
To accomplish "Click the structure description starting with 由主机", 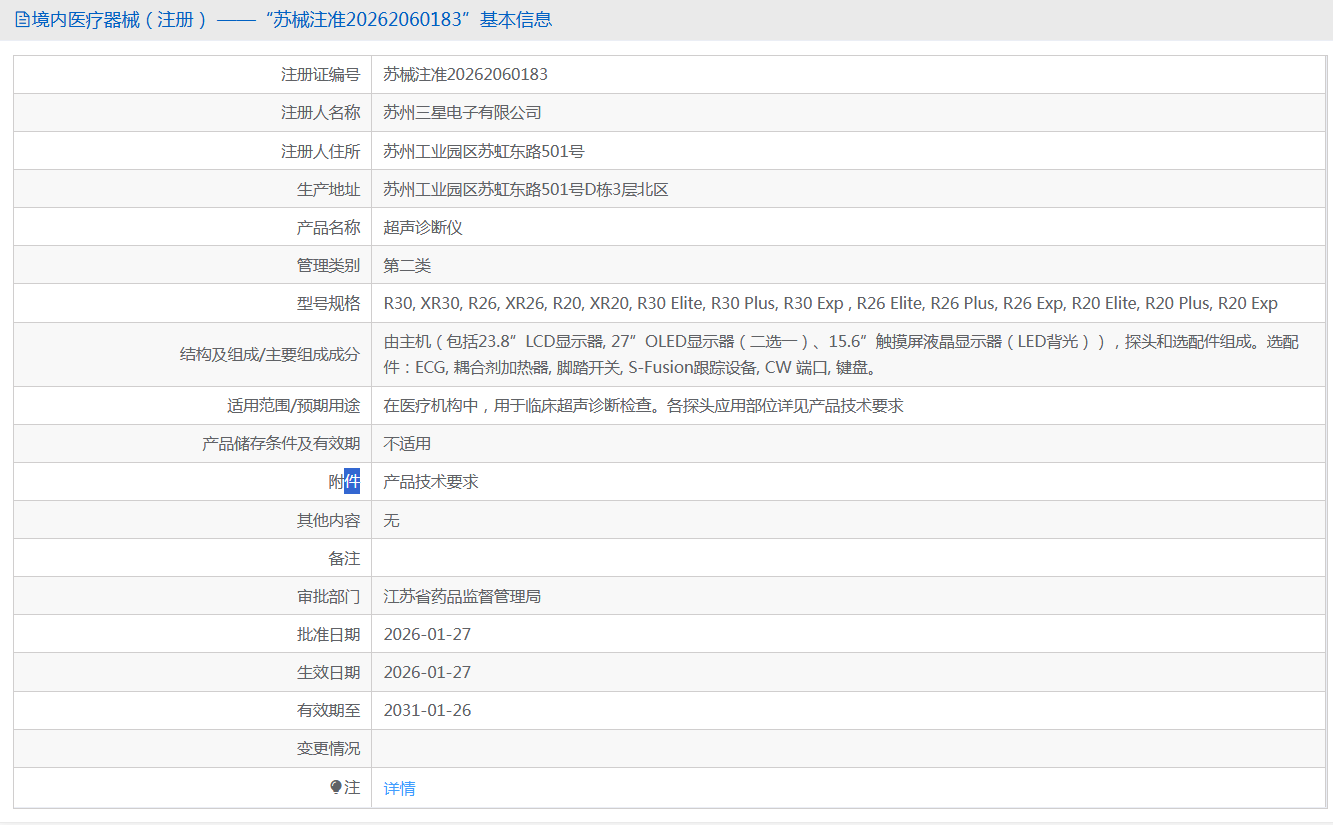I will [841, 354].
